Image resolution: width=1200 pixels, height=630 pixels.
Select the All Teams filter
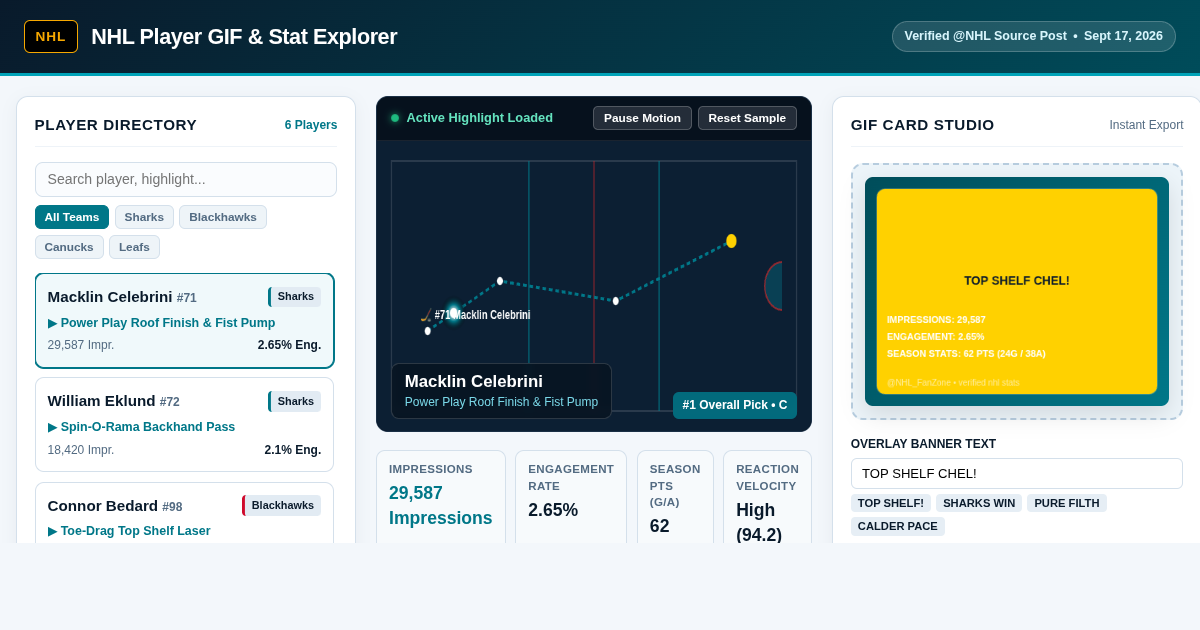click(x=72, y=217)
